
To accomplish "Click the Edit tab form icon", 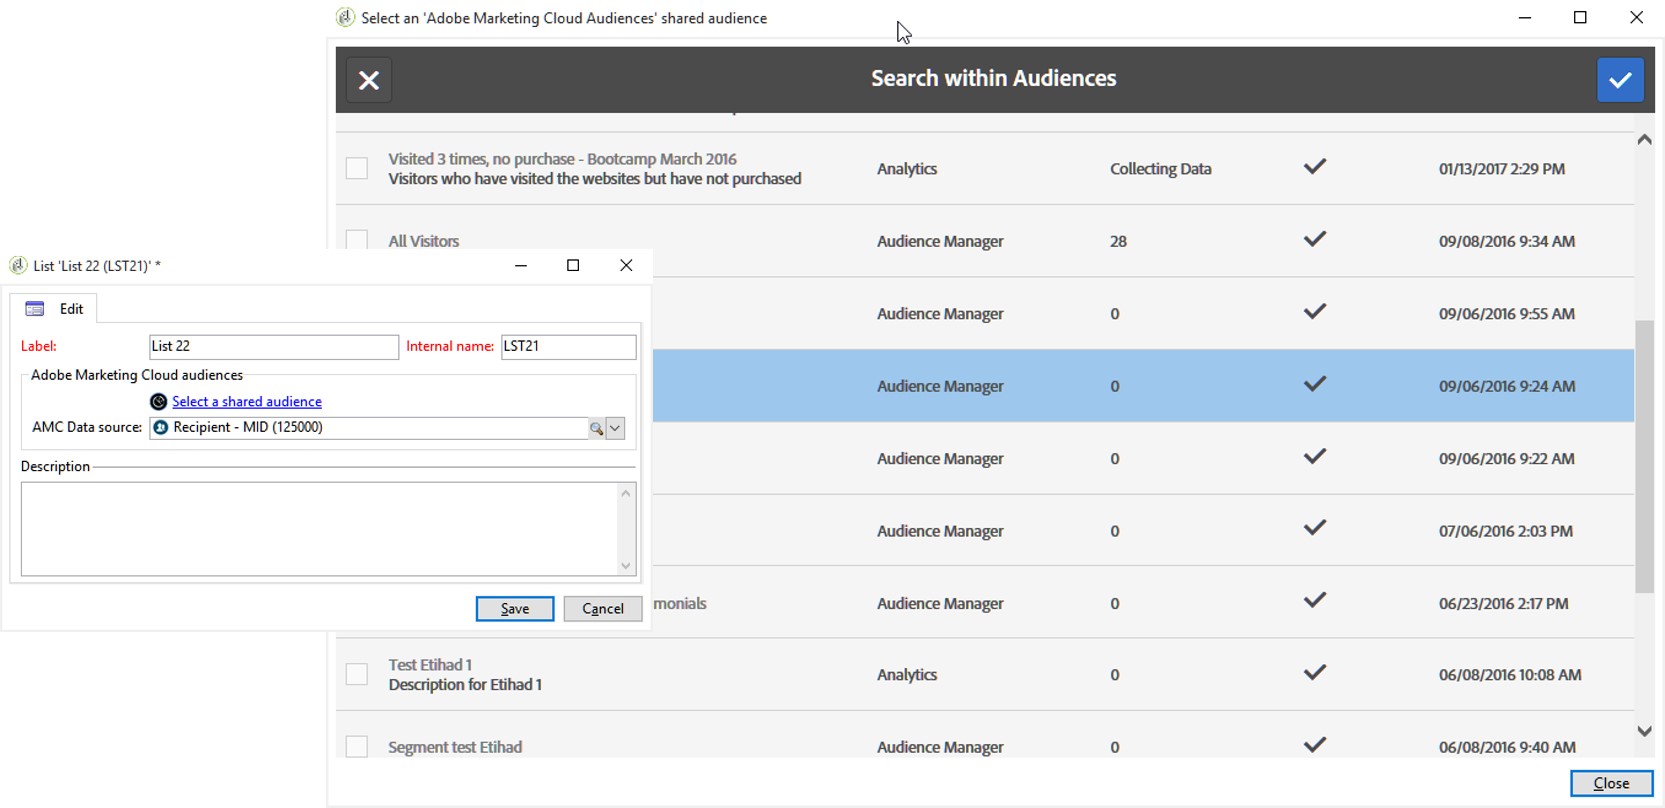I will pyautogui.click(x=35, y=309).
